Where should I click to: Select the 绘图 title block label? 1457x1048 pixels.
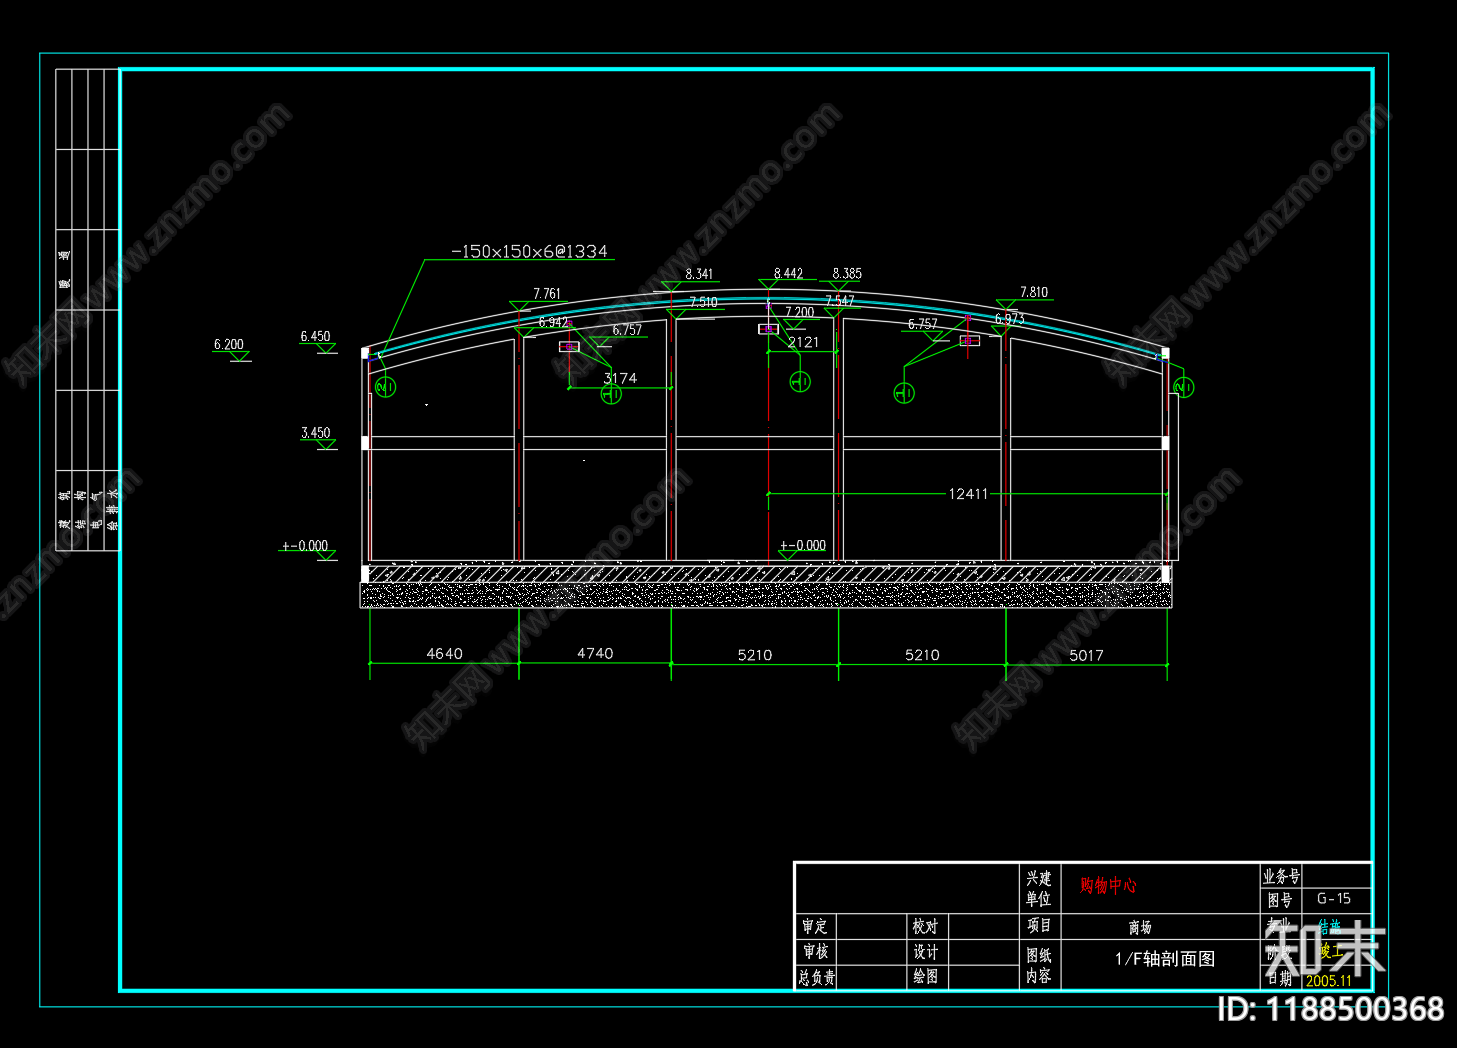click(x=925, y=977)
